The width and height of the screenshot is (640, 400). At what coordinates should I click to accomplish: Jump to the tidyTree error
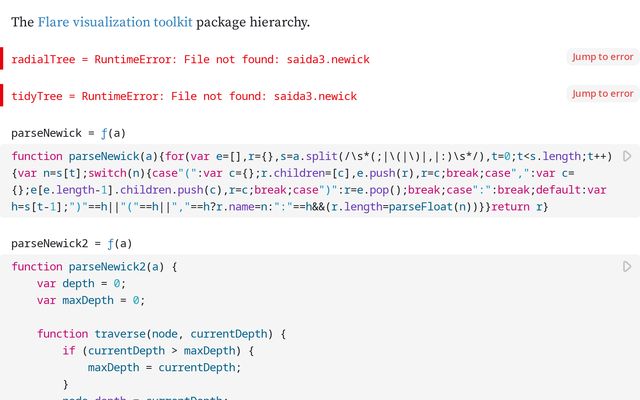point(602,94)
